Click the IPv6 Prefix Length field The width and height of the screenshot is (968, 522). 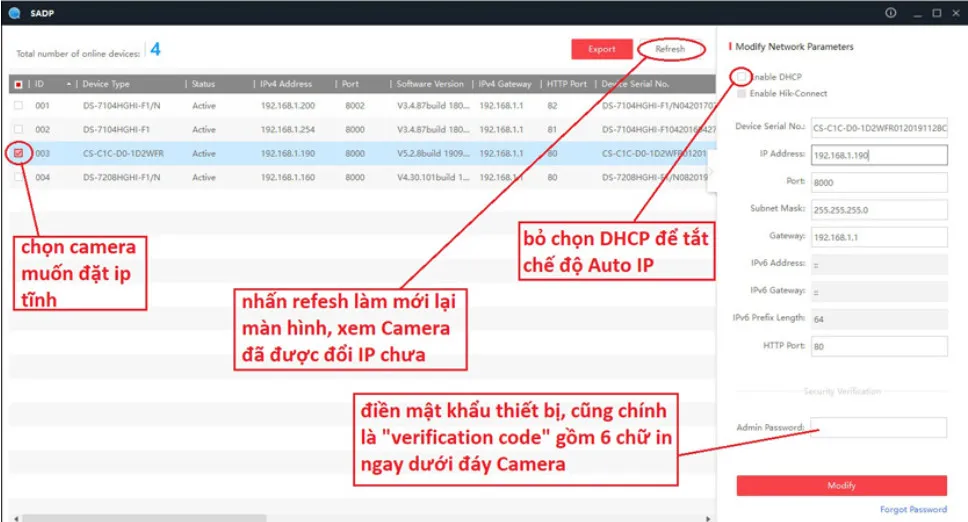[879, 319]
